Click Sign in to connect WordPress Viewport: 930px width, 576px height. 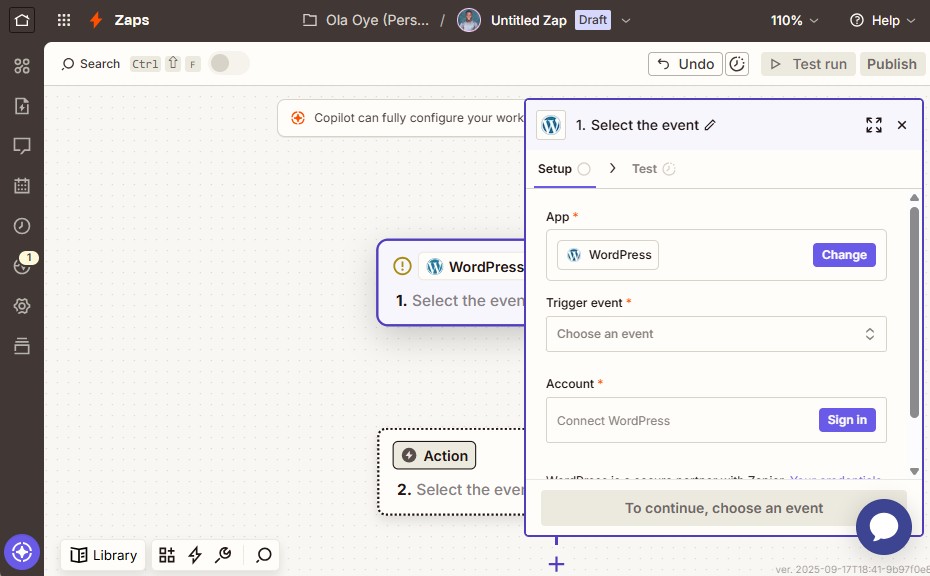tap(847, 420)
